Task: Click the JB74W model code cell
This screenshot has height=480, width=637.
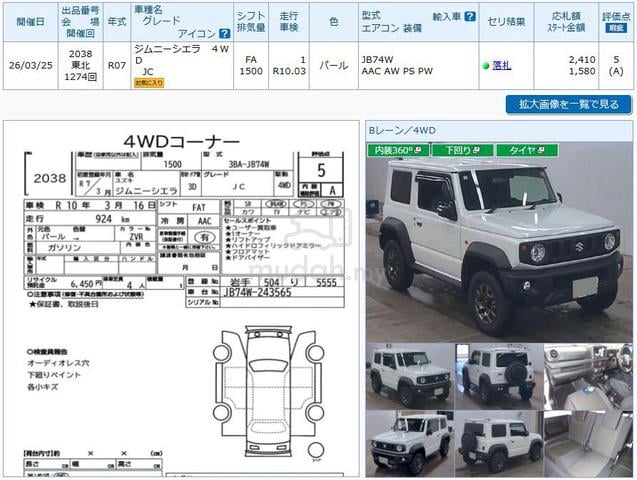Action: click(x=377, y=60)
